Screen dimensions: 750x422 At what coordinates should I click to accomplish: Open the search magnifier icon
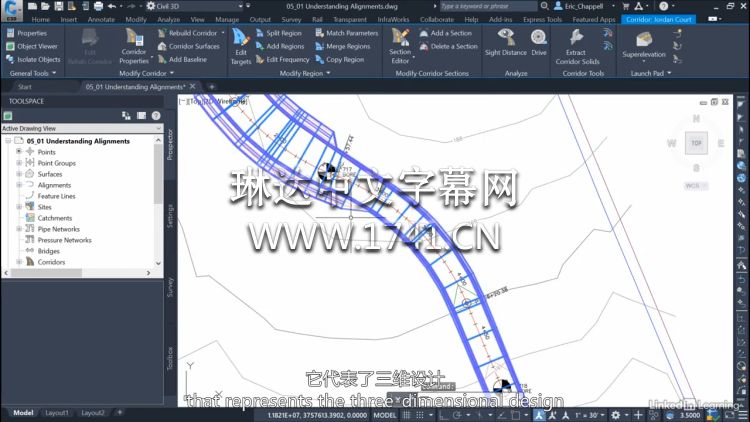click(x=544, y=6)
